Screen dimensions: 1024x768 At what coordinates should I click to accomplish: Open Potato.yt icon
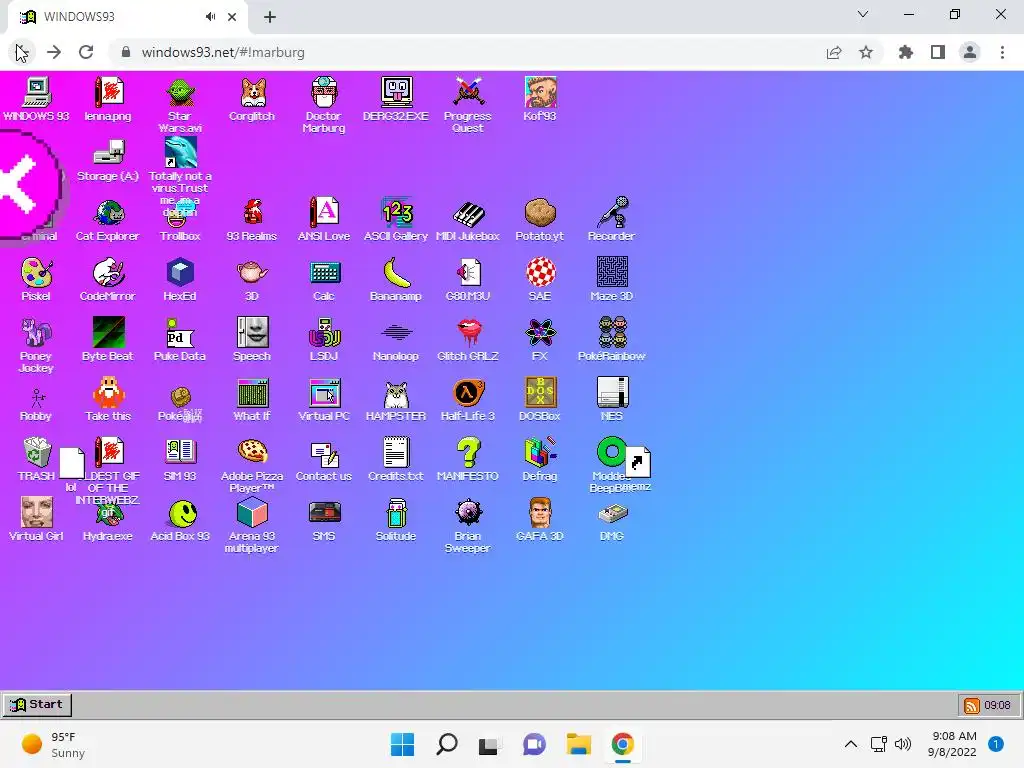click(539, 213)
